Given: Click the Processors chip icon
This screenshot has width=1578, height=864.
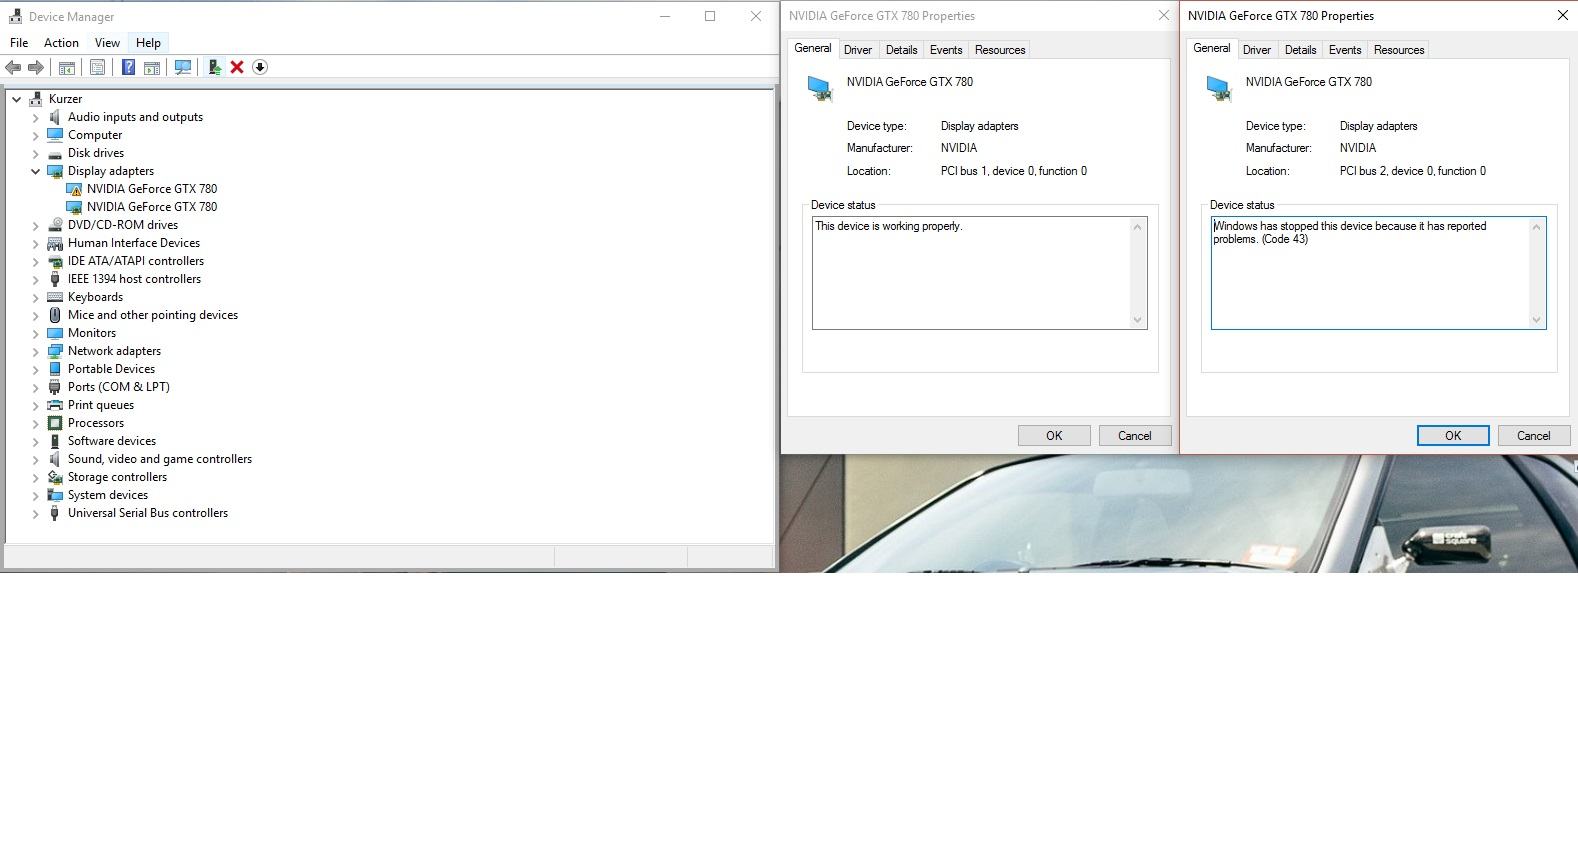Looking at the screenshot, I should [x=55, y=423].
